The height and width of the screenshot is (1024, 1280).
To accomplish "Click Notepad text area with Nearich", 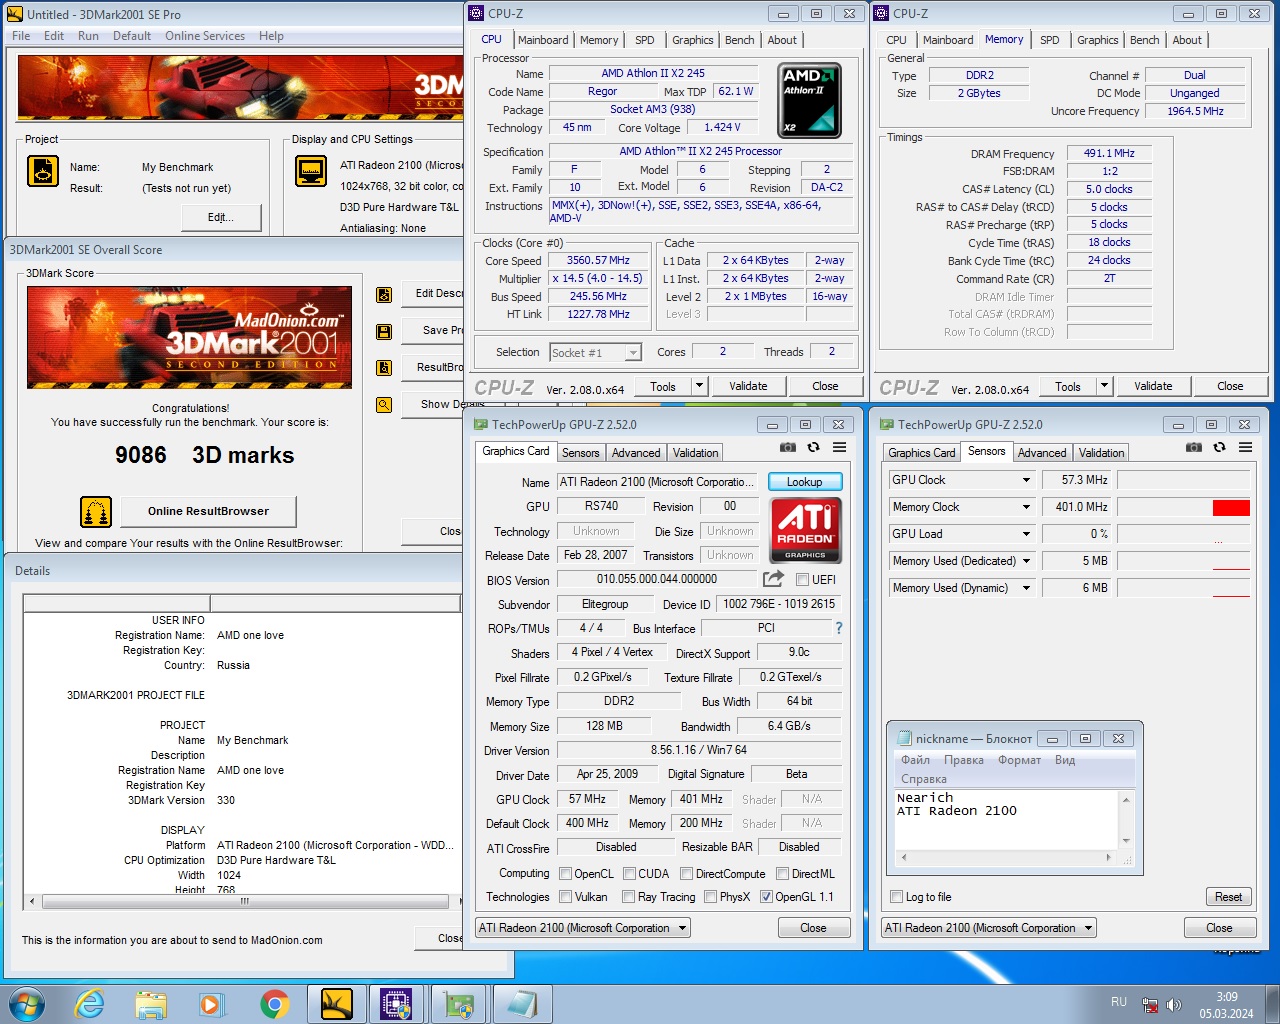I will point(1007,819).
